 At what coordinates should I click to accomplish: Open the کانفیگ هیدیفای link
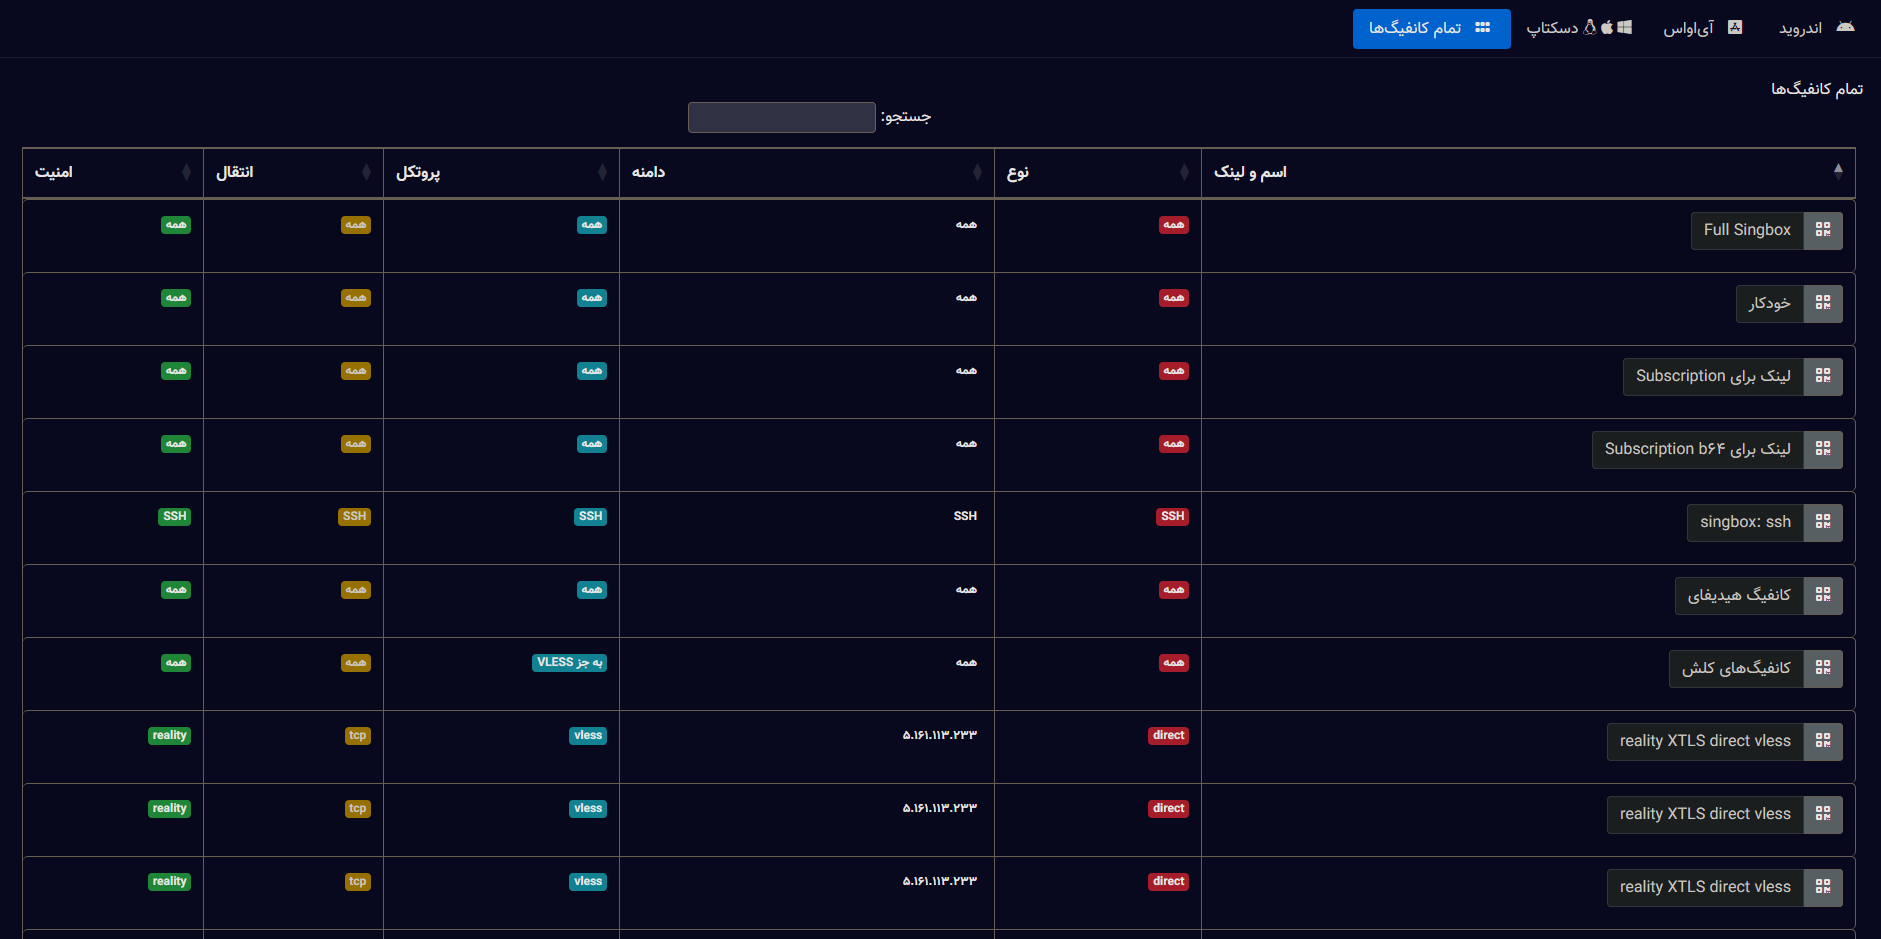coord(1739,595)
